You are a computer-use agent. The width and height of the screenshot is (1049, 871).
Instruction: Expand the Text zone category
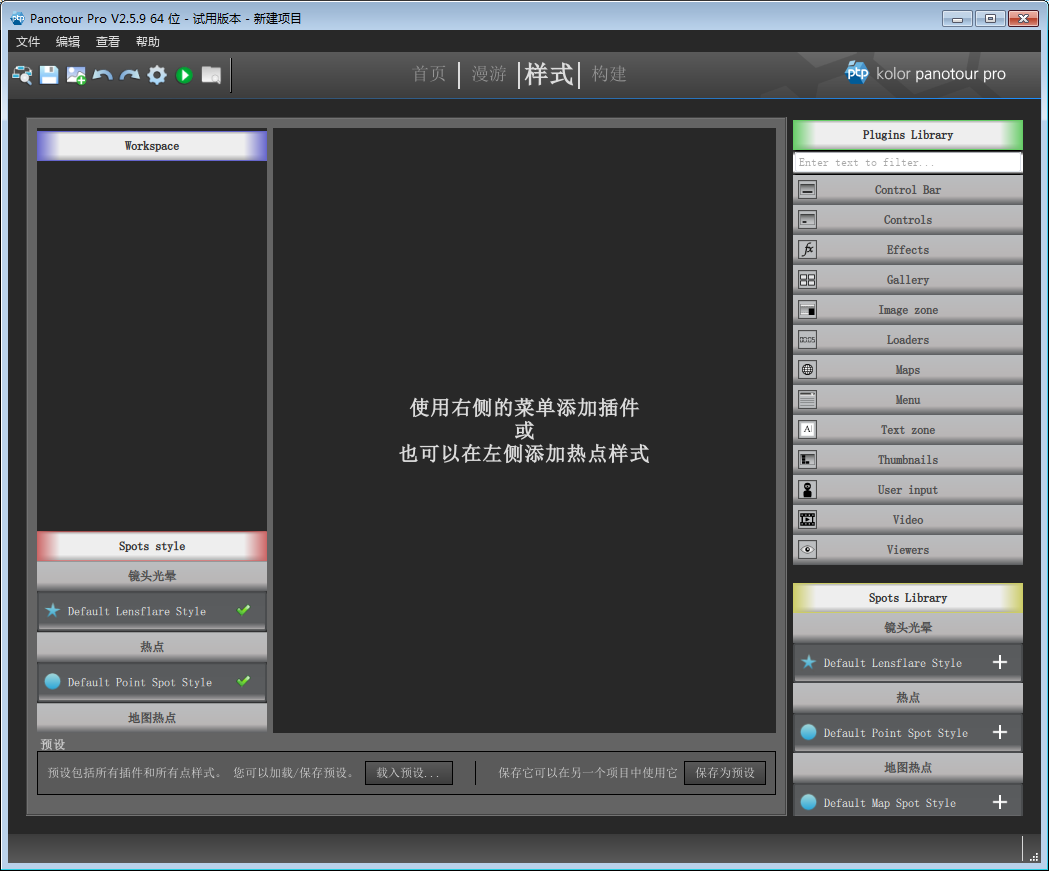tap(908, 429)
